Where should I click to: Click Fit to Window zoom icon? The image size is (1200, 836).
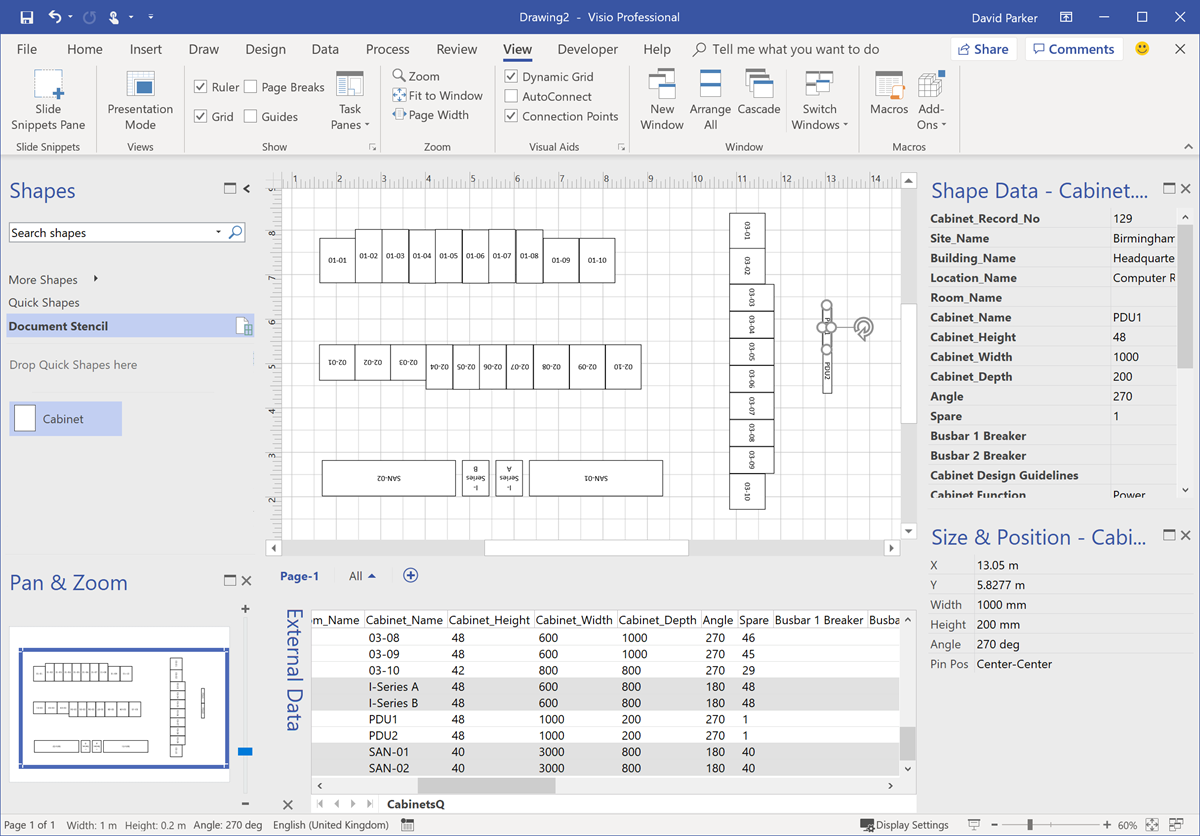pos(437,95)
